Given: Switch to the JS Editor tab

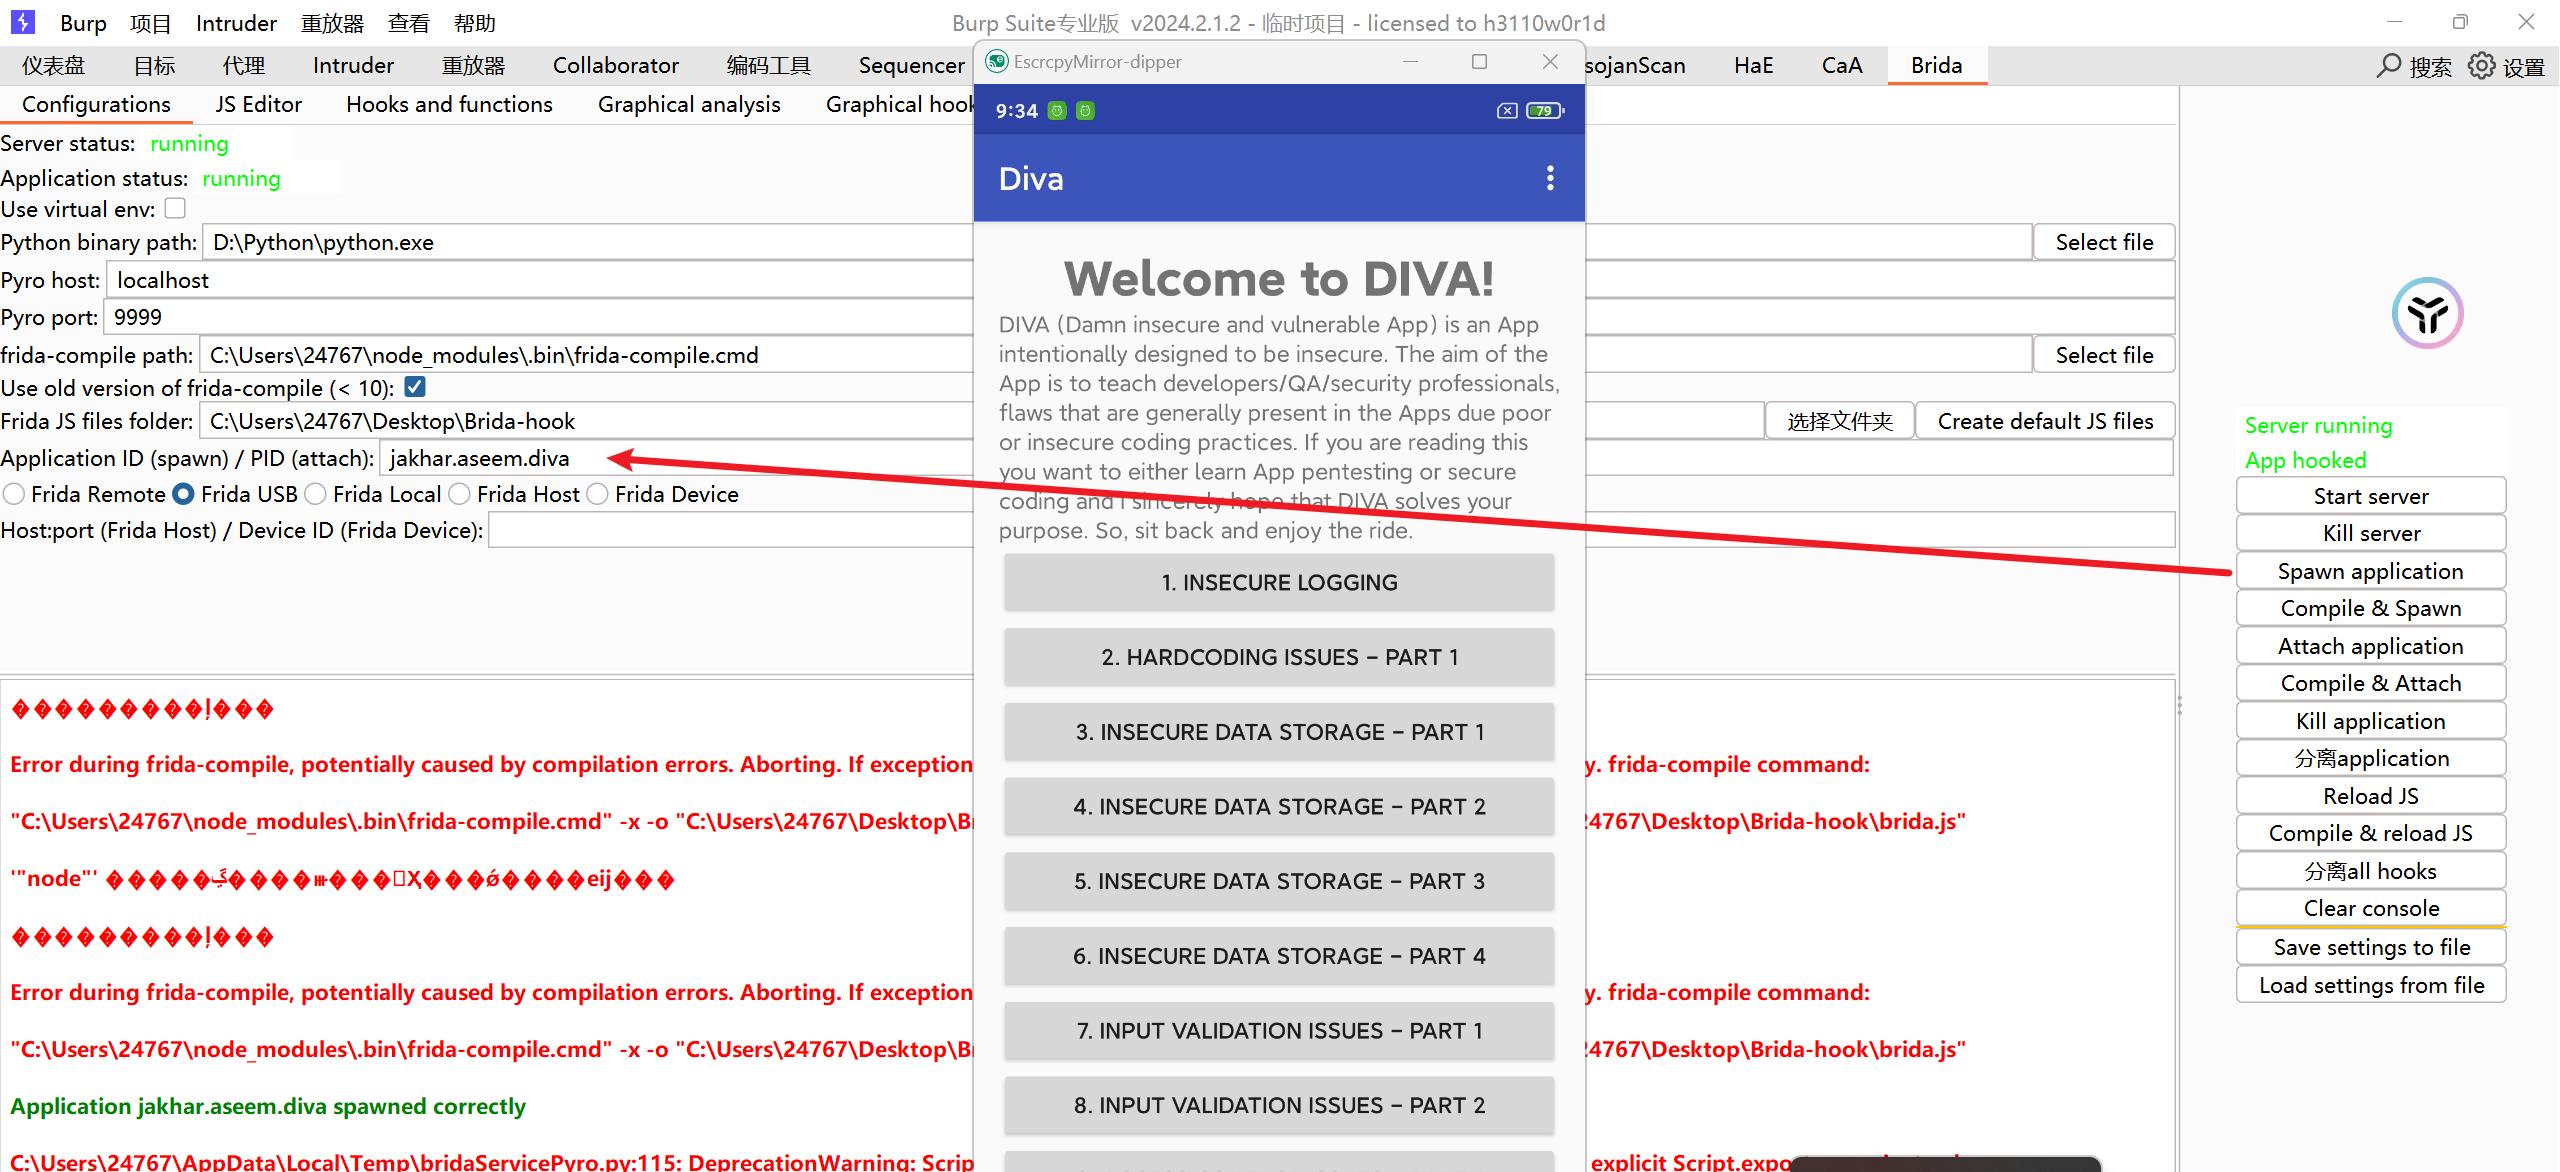Looking at the screenshot, I should tap(258, 104).
